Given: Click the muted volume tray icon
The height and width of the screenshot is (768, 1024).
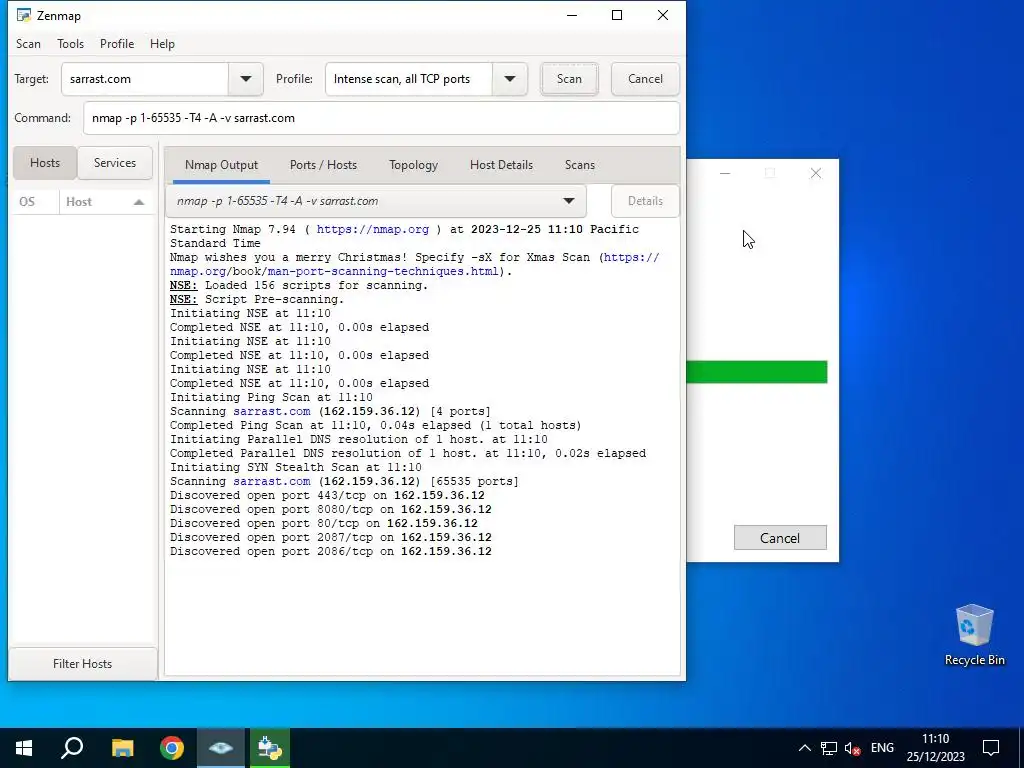Looking at the screenshot, I should [x=852, y=748].
